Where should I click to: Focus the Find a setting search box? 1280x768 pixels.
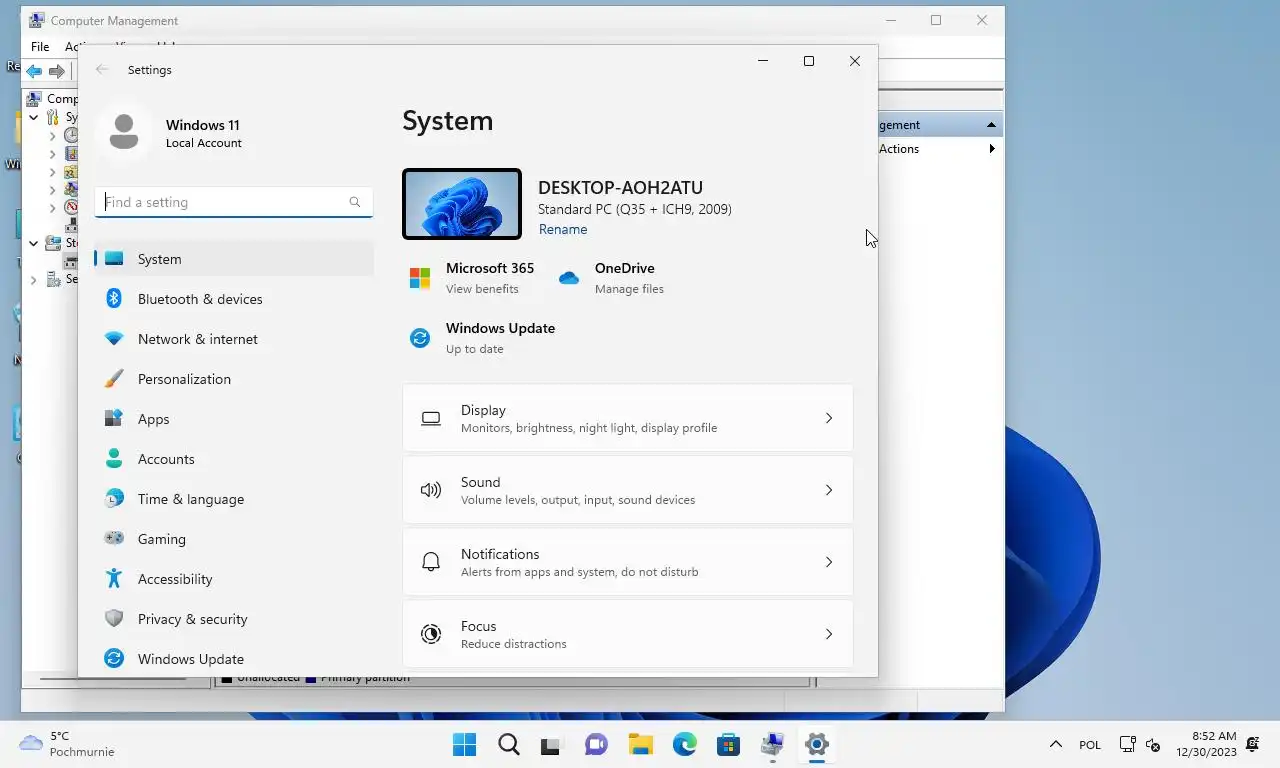(x=234, y=202)
